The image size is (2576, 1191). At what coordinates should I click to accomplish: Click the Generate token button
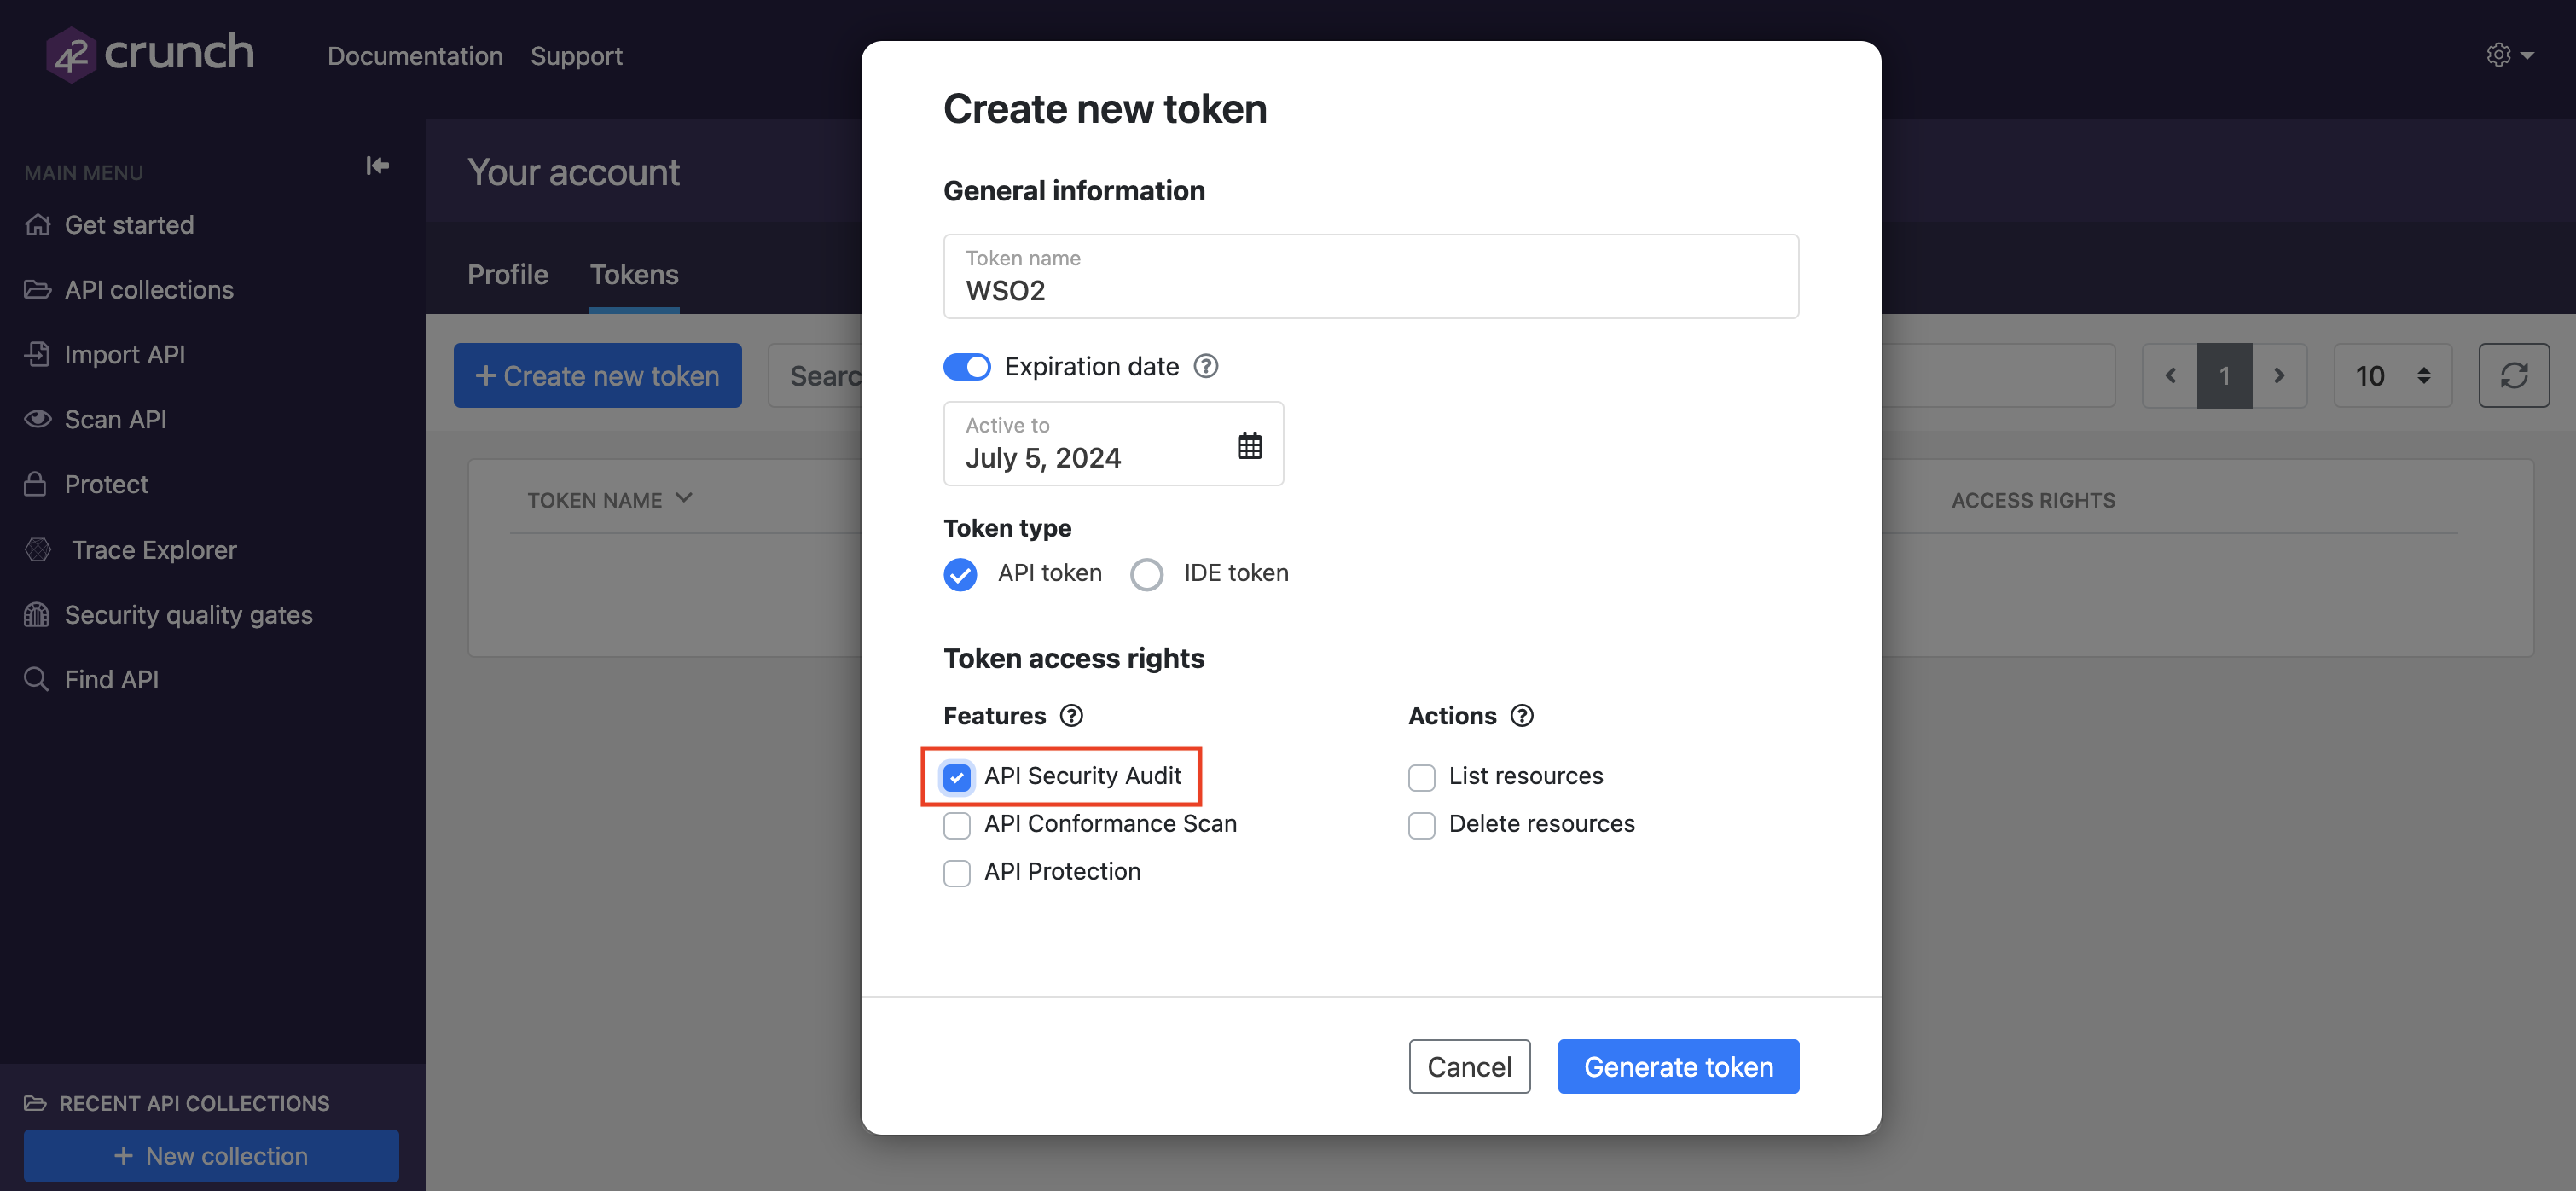click(x=1677, y=1066)
